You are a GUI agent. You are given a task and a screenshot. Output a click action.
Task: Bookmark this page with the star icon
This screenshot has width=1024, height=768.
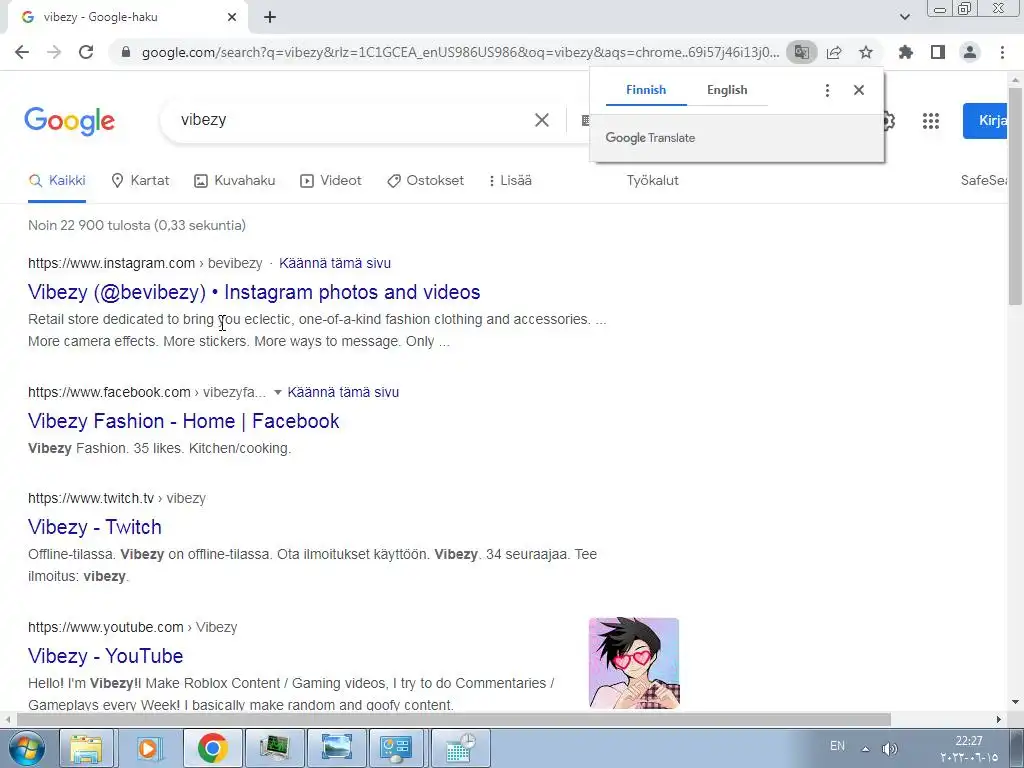(866, 52)
